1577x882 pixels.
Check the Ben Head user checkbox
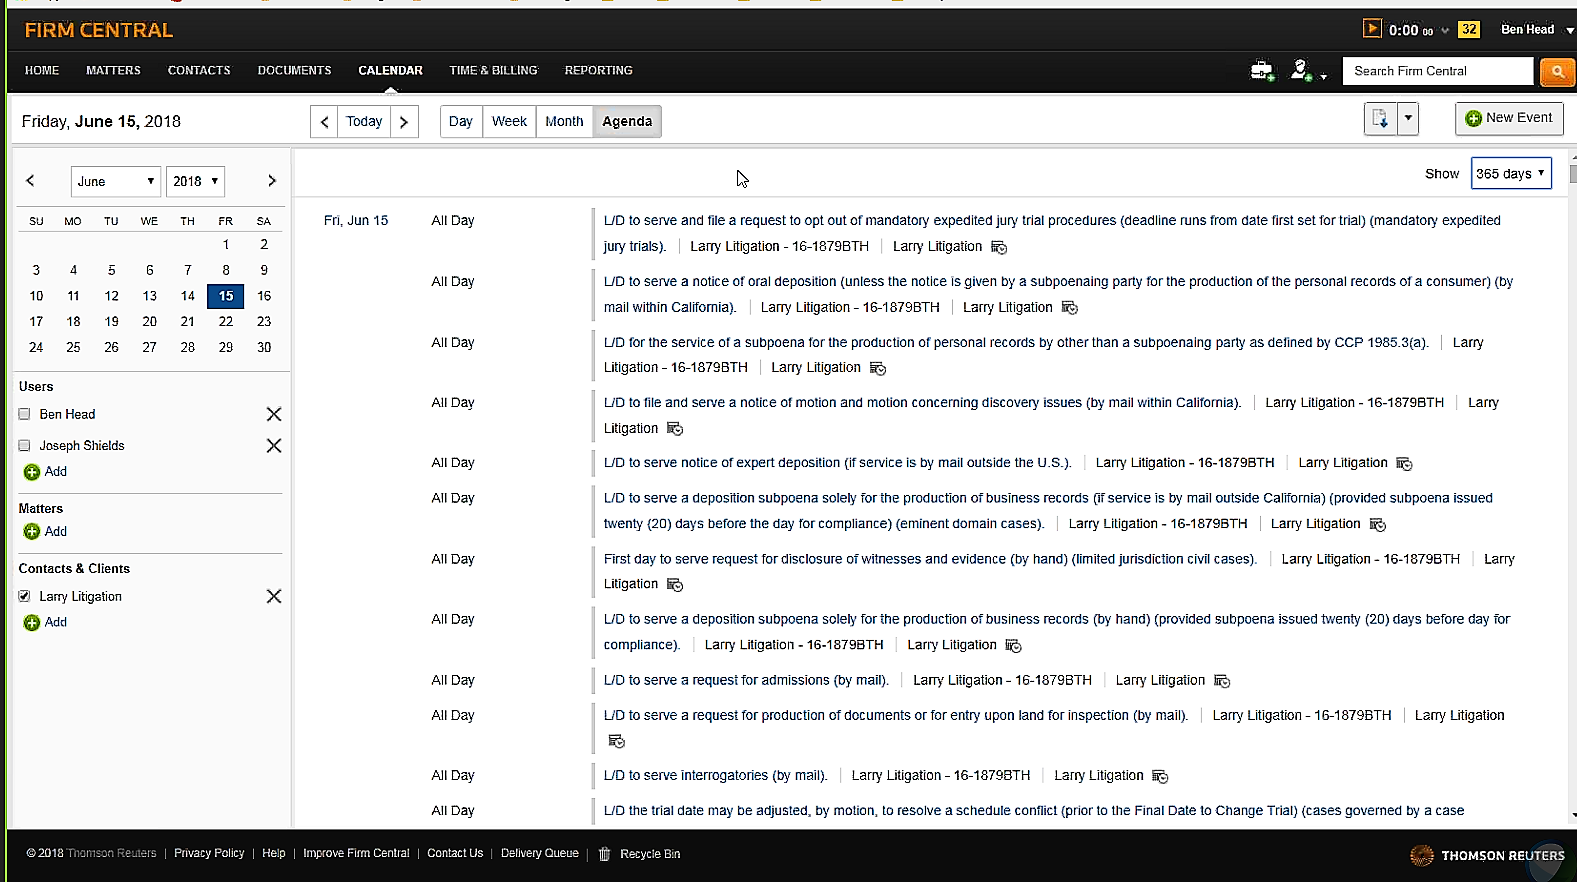tap(25, 414)
